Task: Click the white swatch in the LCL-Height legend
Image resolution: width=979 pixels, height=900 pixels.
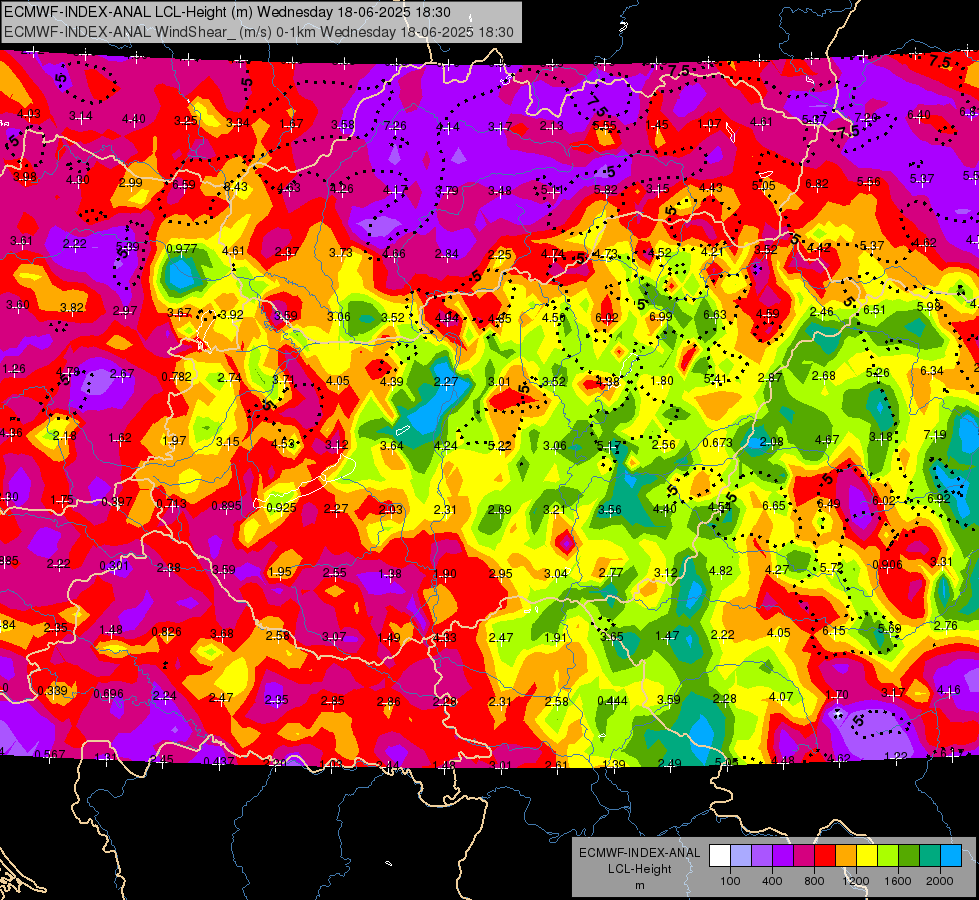Action: (720, 856)
